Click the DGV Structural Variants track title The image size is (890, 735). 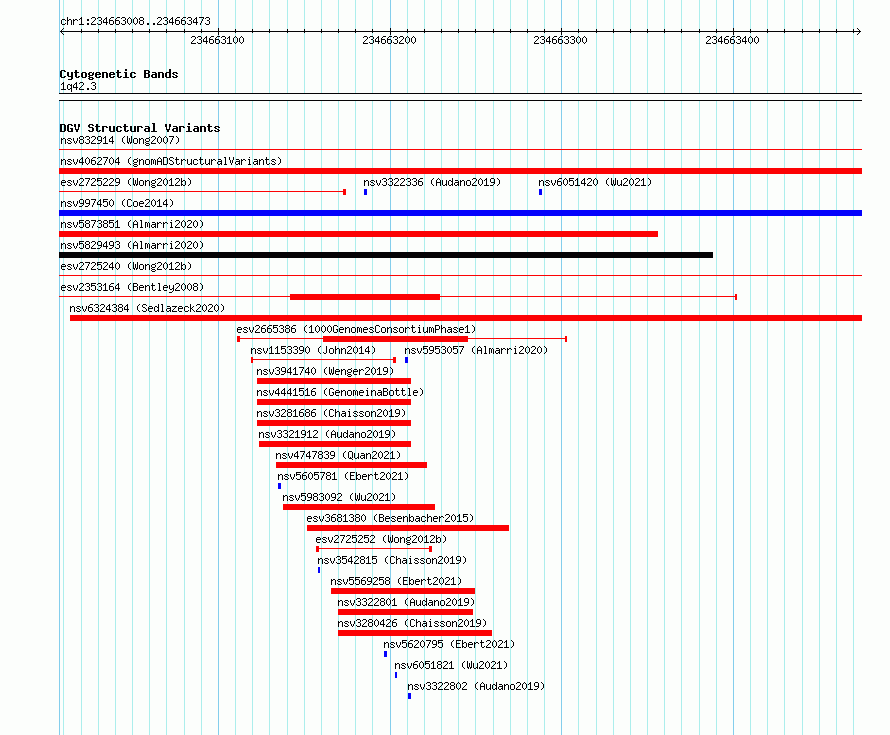point(140,128)
